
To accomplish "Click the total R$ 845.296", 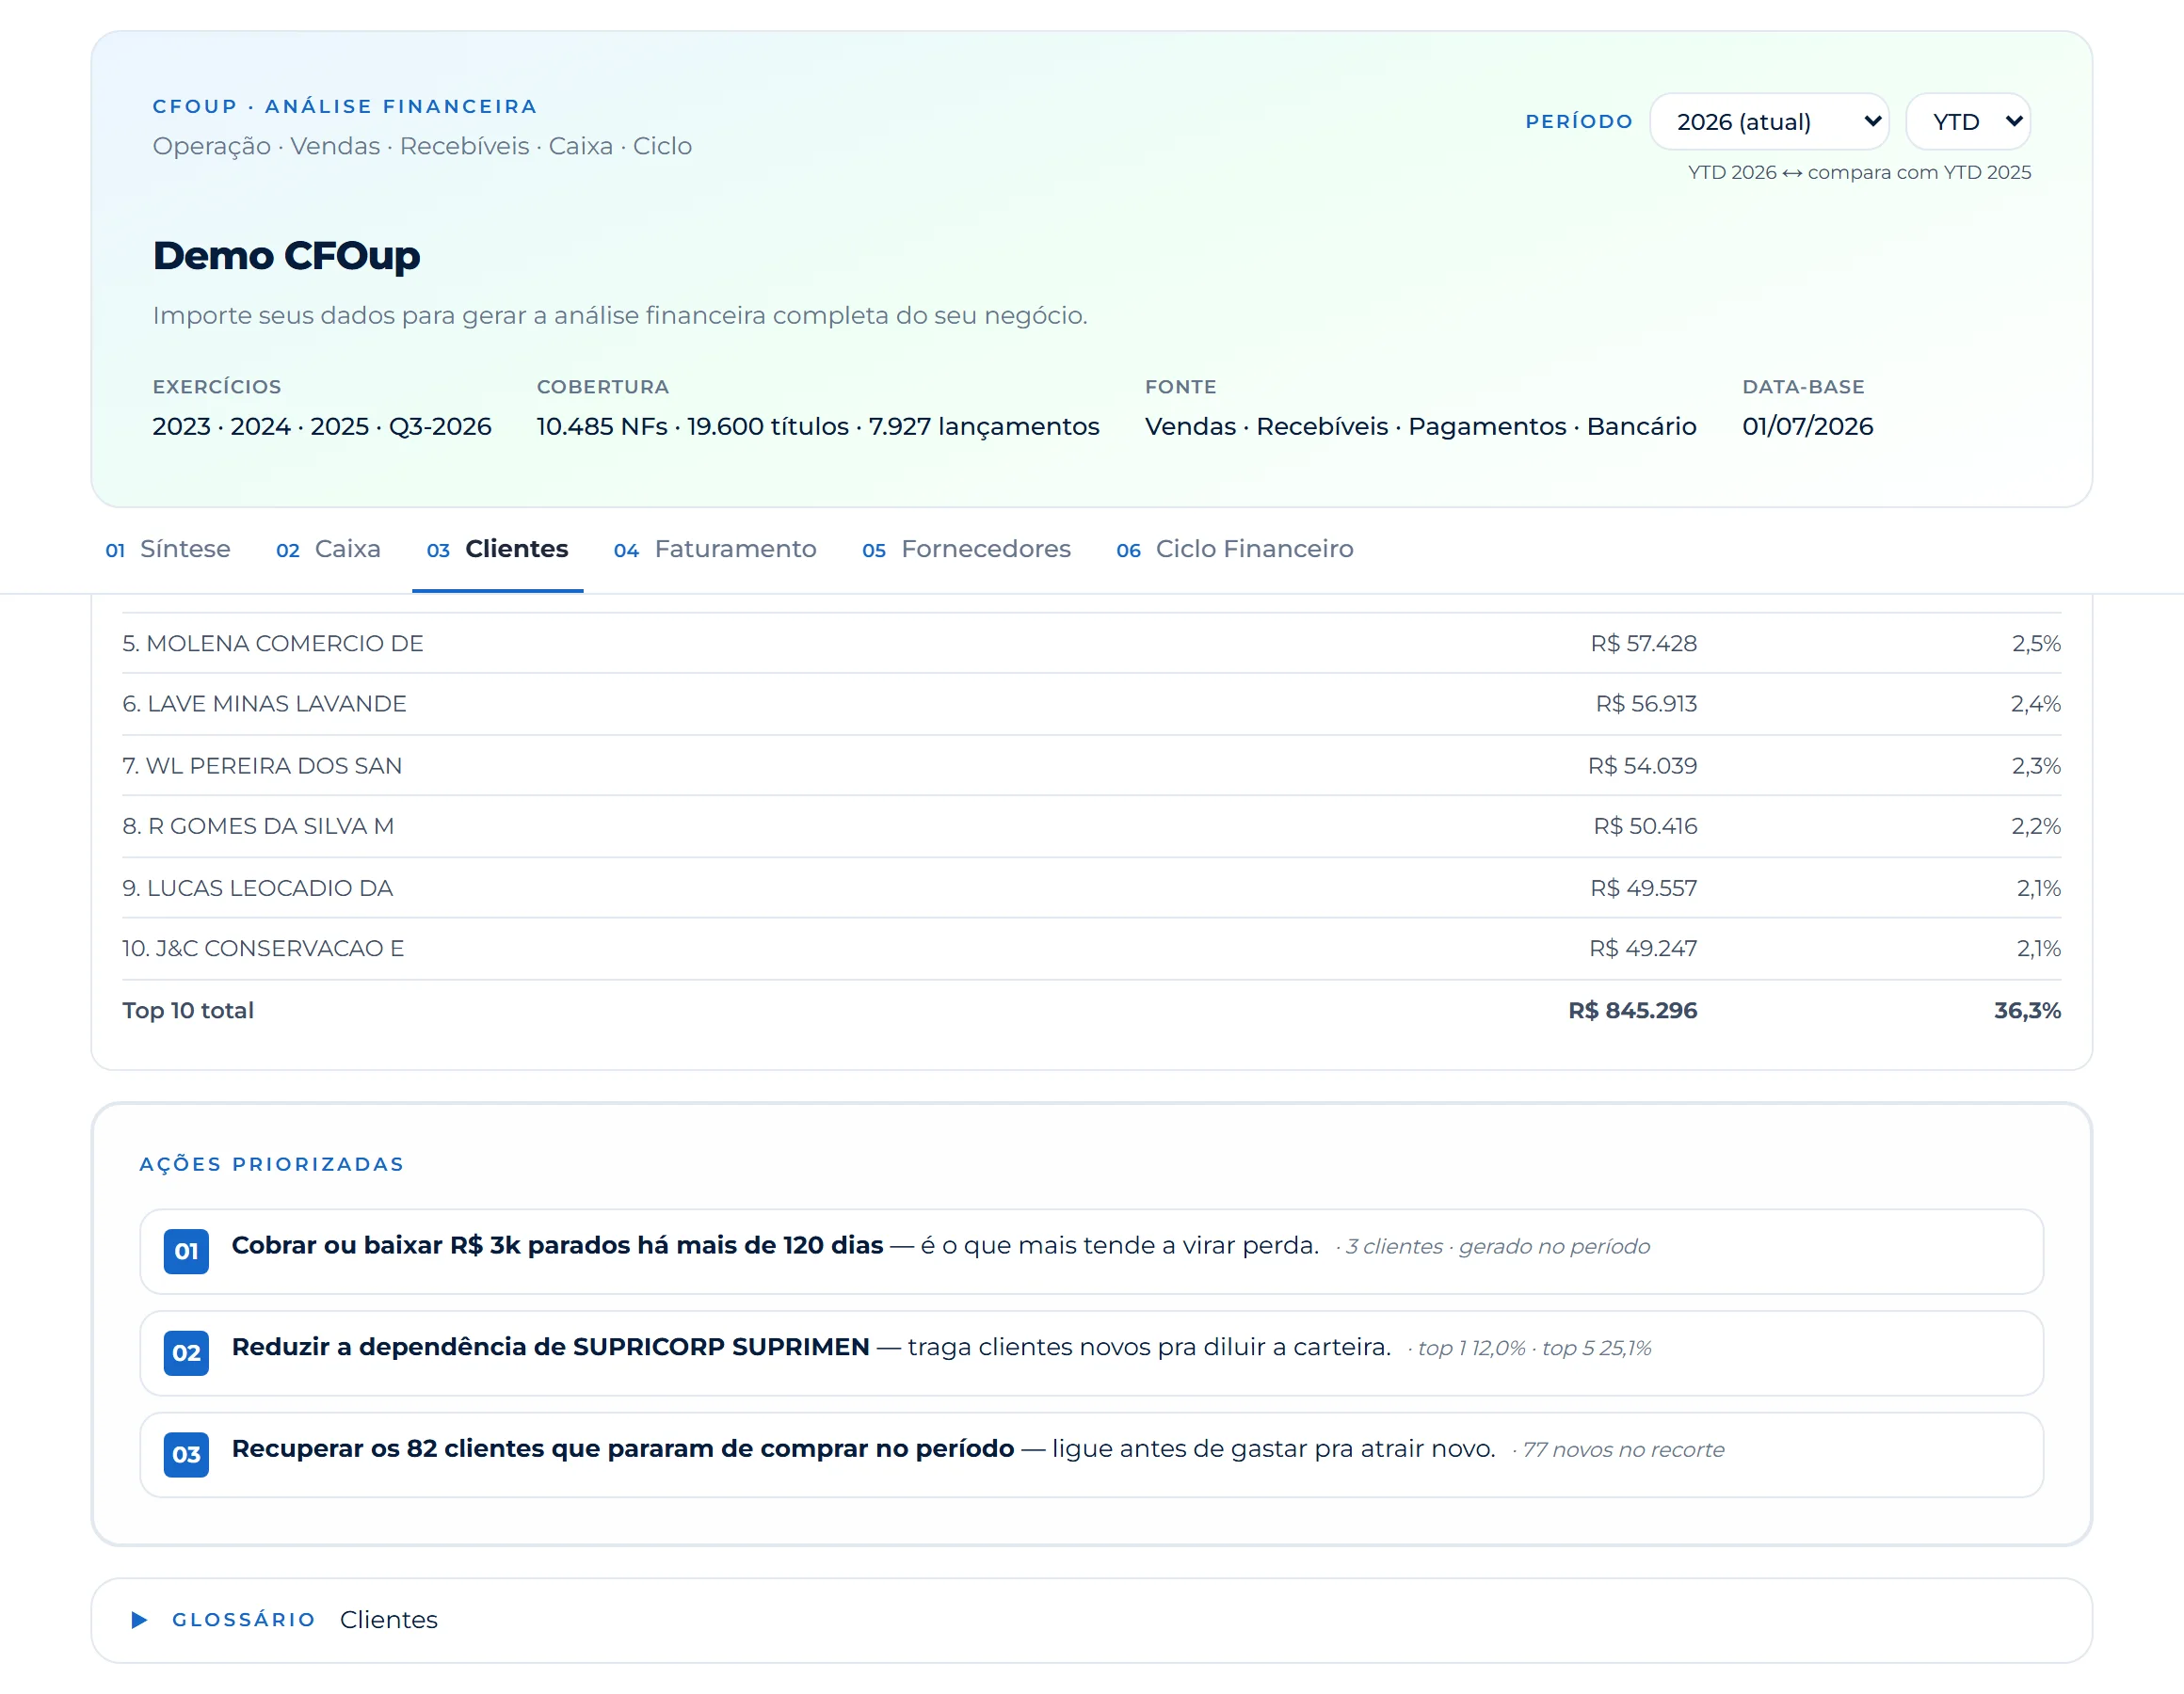I will point(1632,1010).
